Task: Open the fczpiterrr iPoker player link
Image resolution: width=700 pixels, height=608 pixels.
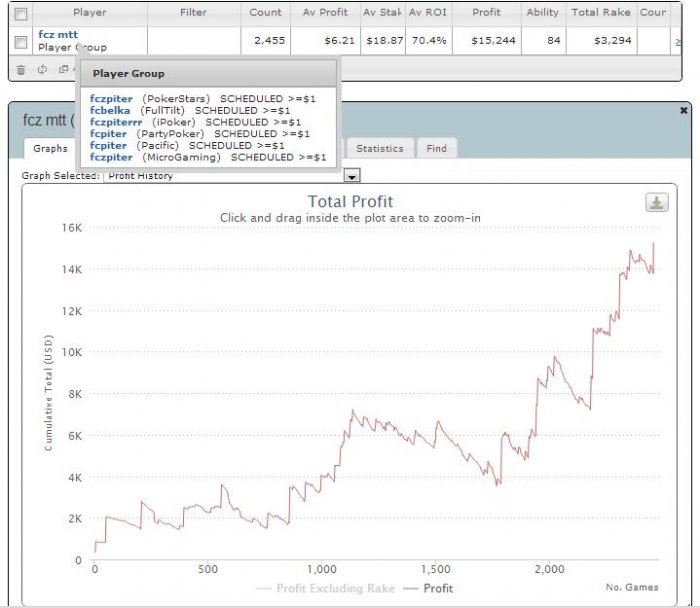Action: click(116, 122)
